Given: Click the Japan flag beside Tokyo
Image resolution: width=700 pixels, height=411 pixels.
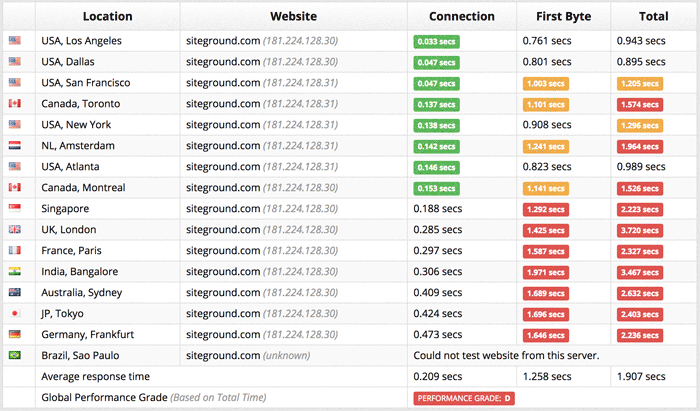Looking at the screenshot, I should click(x=15, y=313).
